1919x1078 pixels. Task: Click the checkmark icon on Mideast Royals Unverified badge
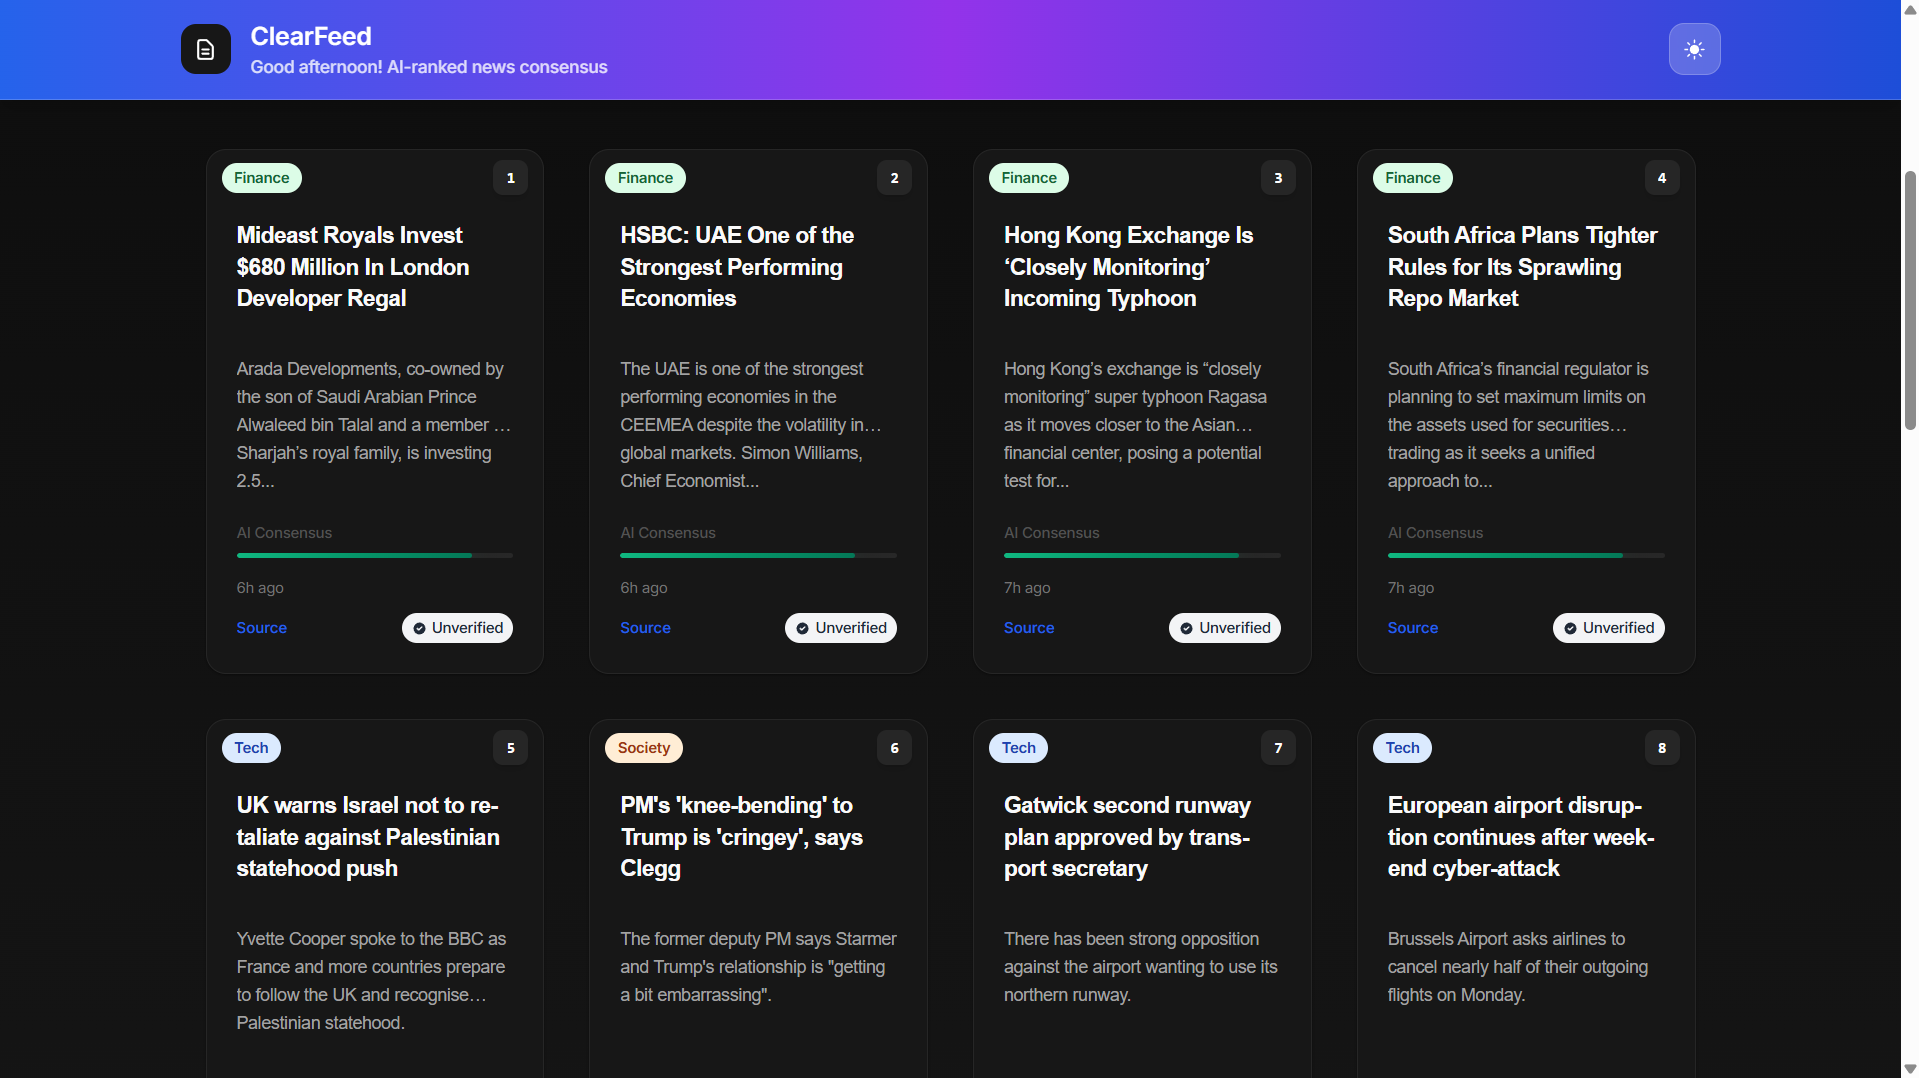[x=418, y=628]
